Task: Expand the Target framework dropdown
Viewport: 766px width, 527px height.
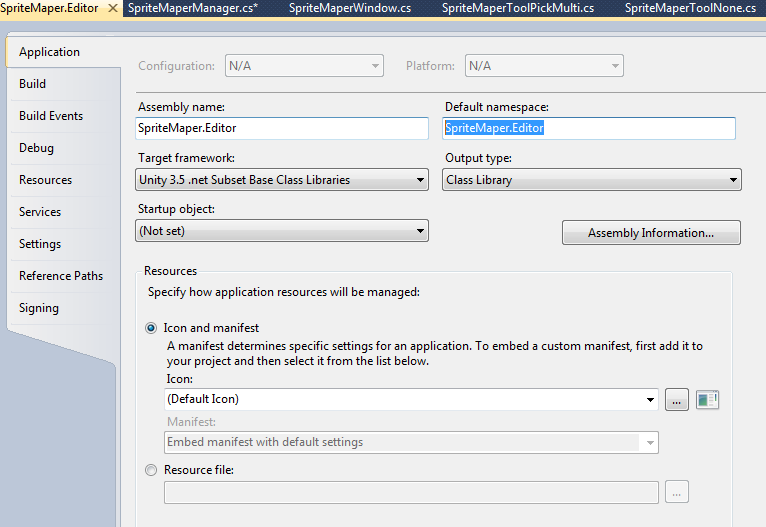Action: coord(282,180)
